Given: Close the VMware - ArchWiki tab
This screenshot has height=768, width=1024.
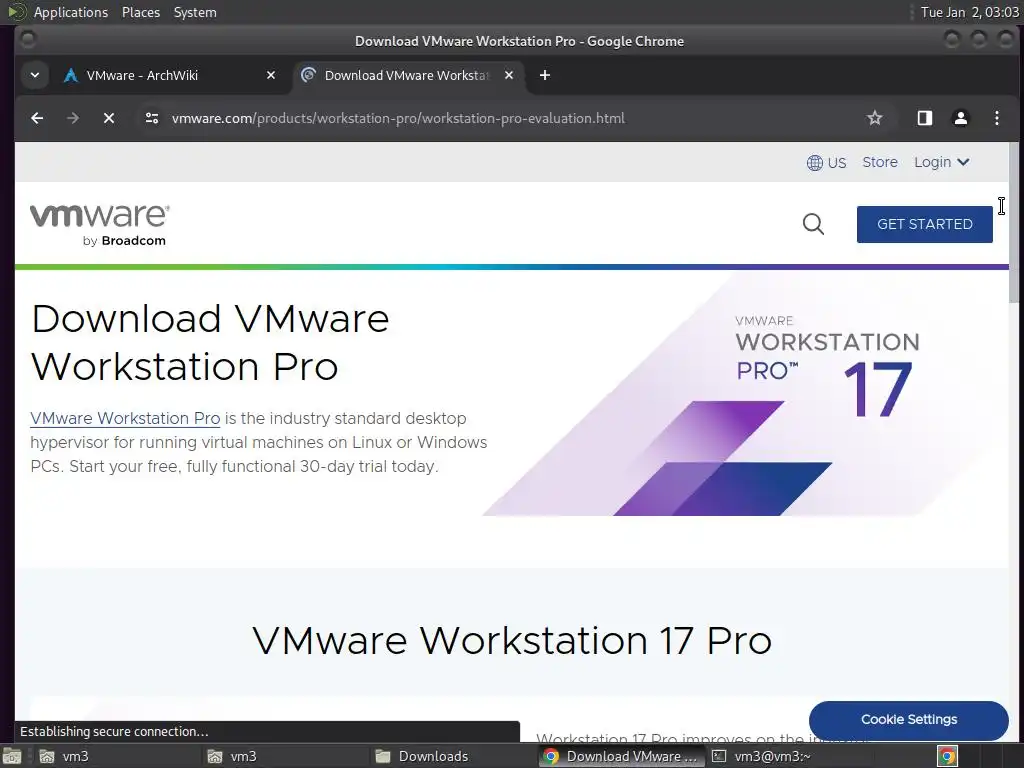Looking at the screenshot, I should pos(271,75).
